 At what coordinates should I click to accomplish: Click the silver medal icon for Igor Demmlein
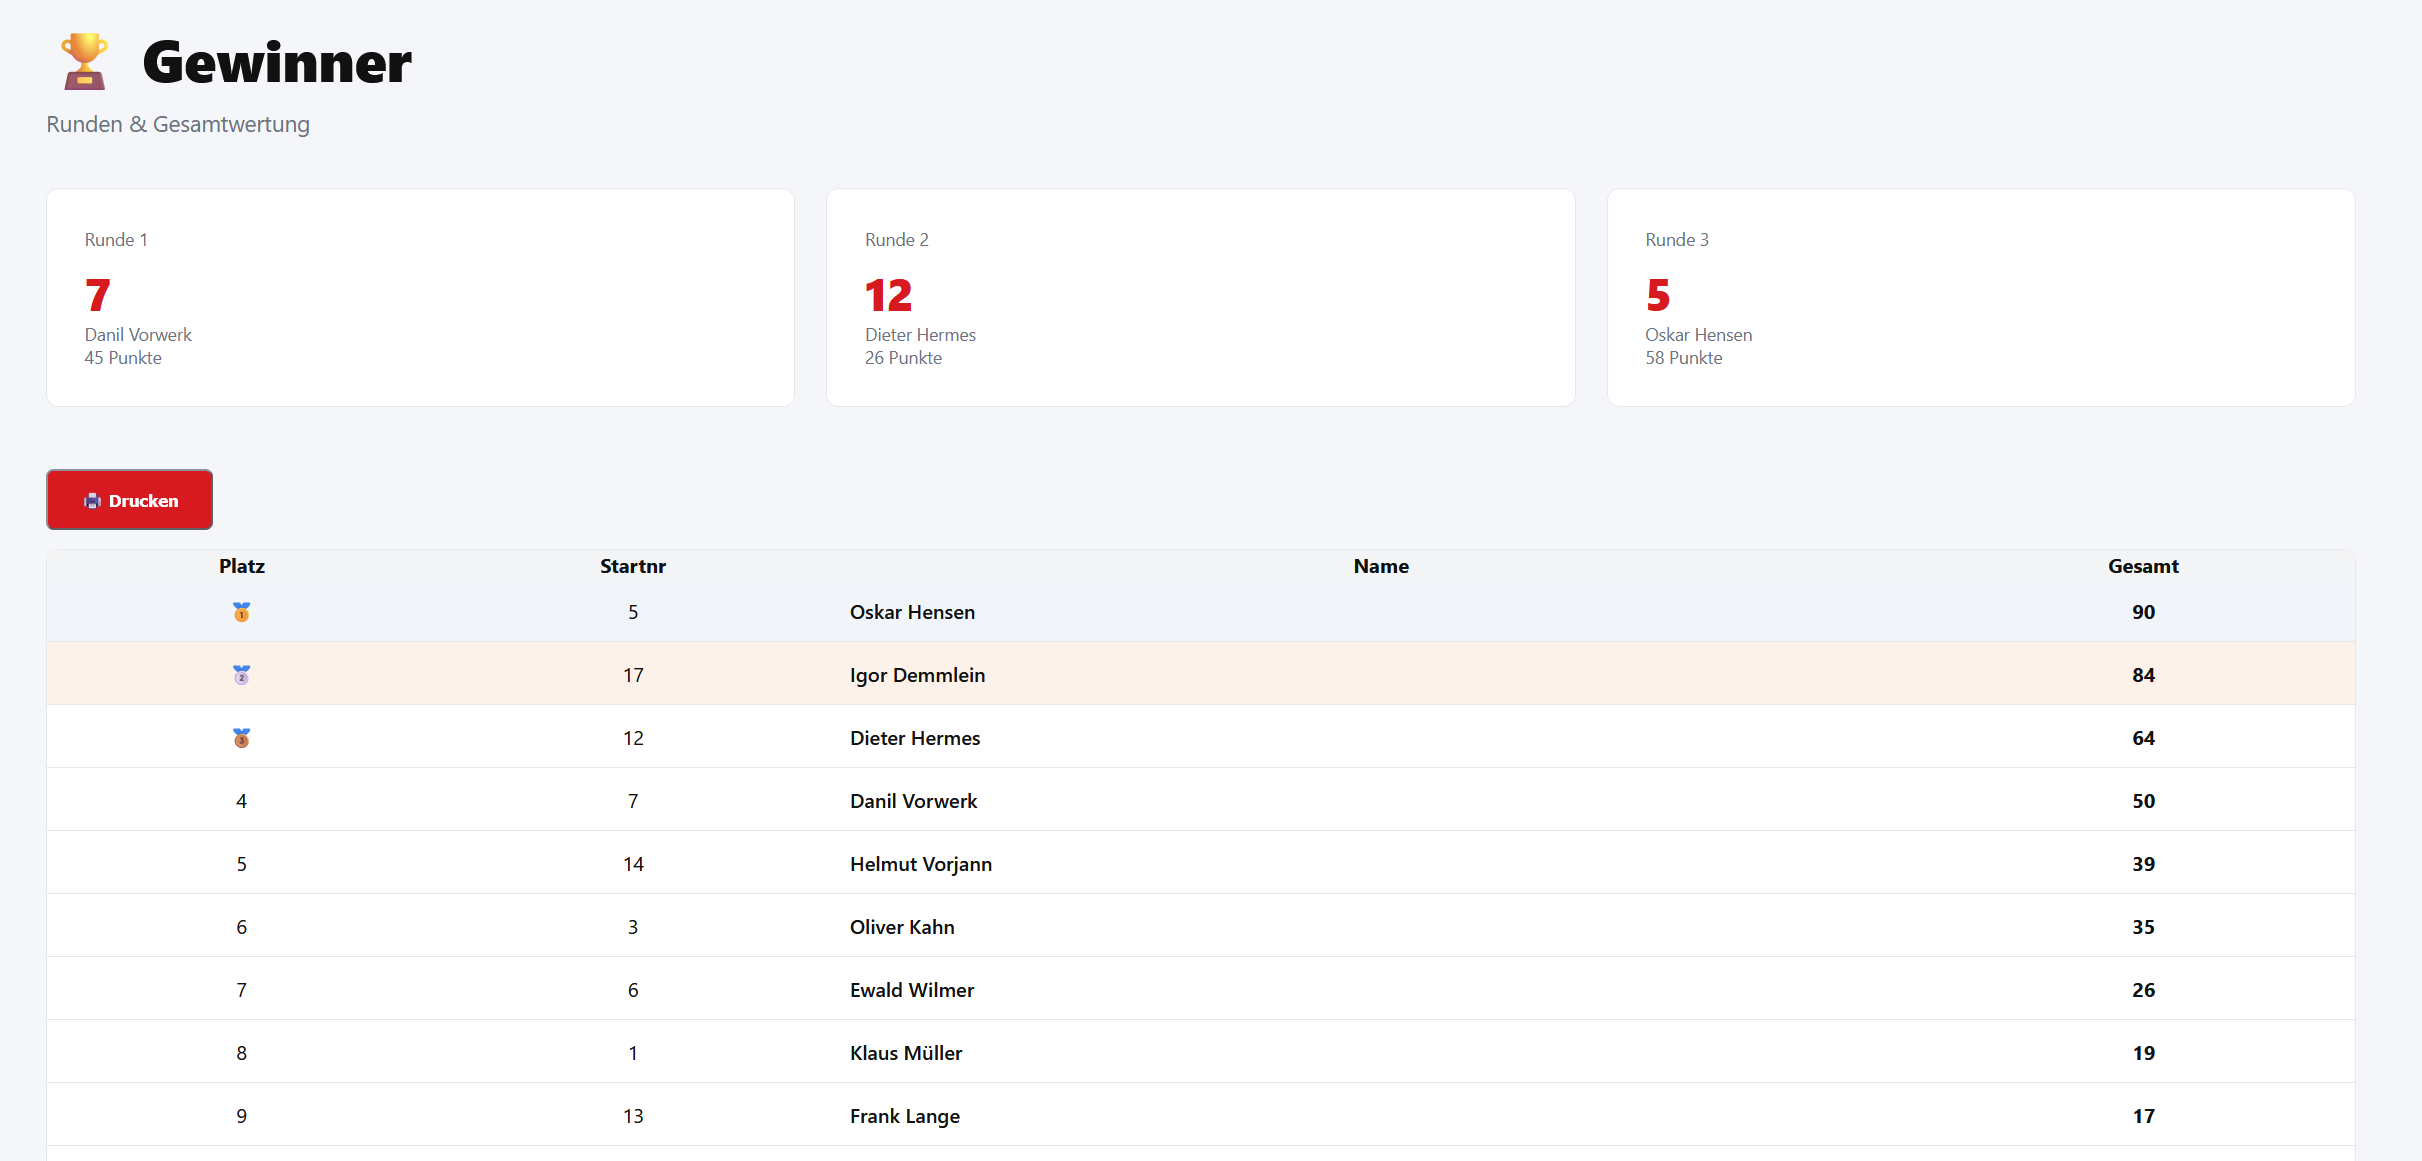point(241,675)
